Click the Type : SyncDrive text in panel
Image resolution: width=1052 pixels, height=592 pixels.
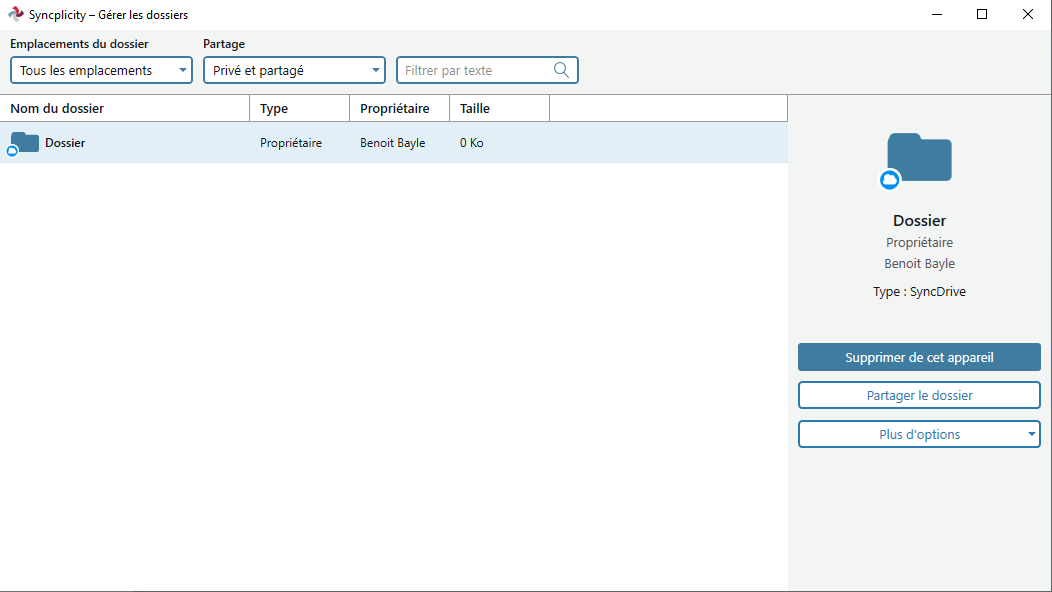919,291
